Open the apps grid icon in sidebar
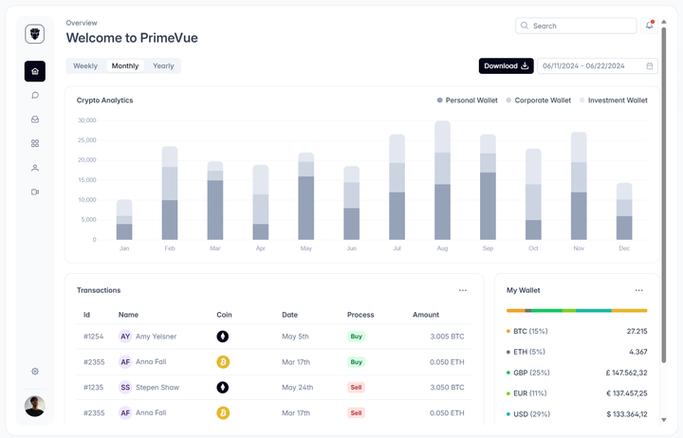The image size is (683, 438). coord(35,143)
